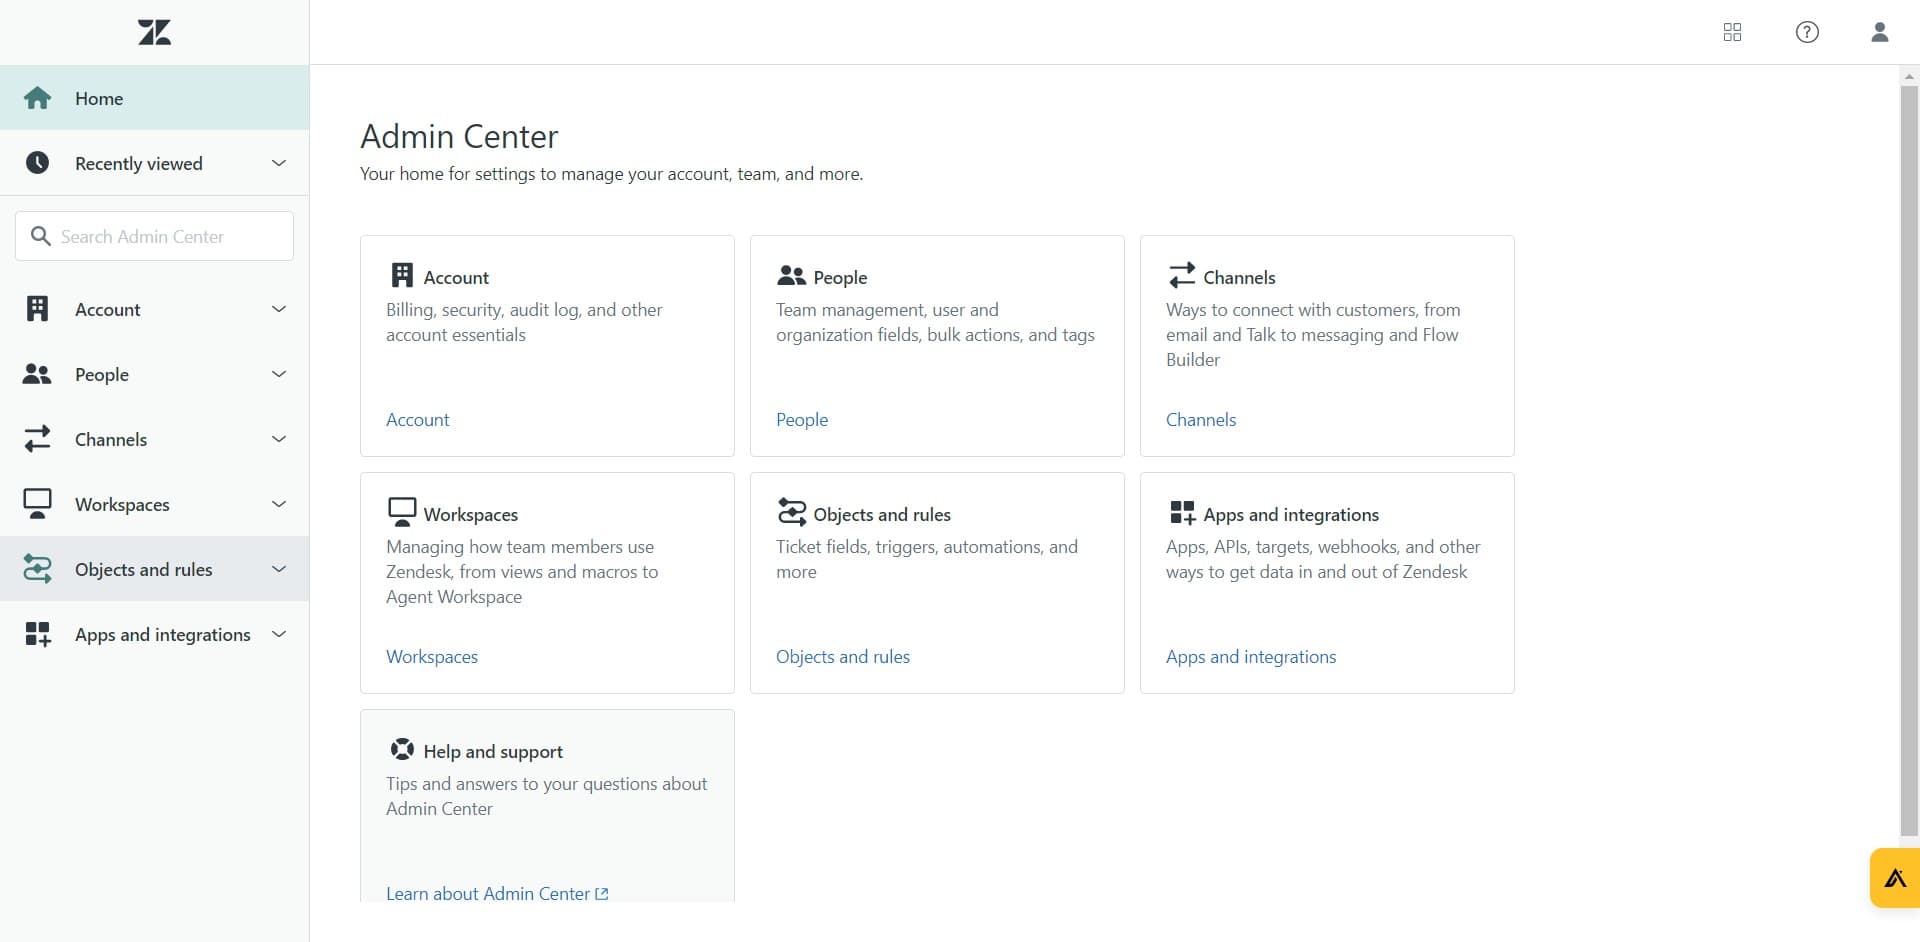Click the People link on the People card

(x=801, y=419)
